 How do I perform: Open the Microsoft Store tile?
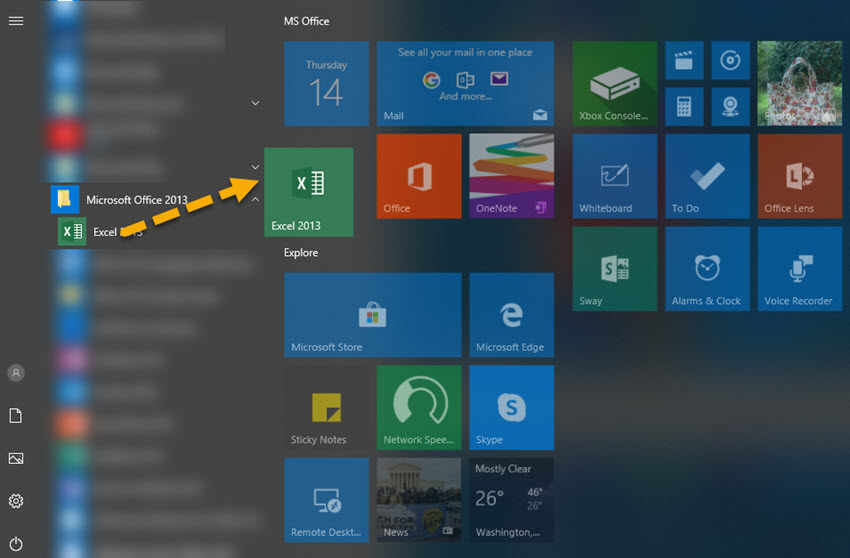[373, 315]
